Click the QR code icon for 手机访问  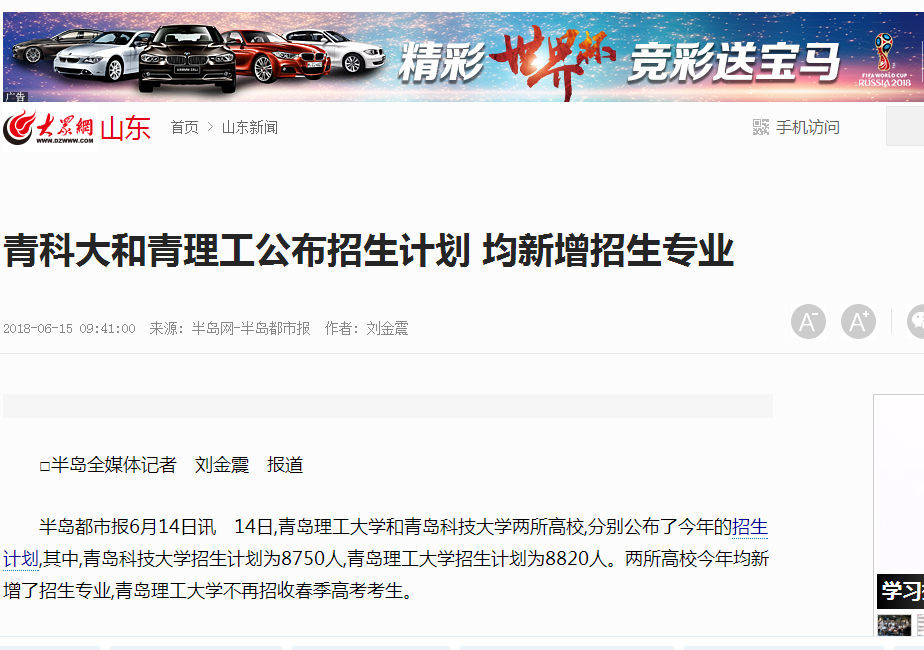tap(761, 127)
